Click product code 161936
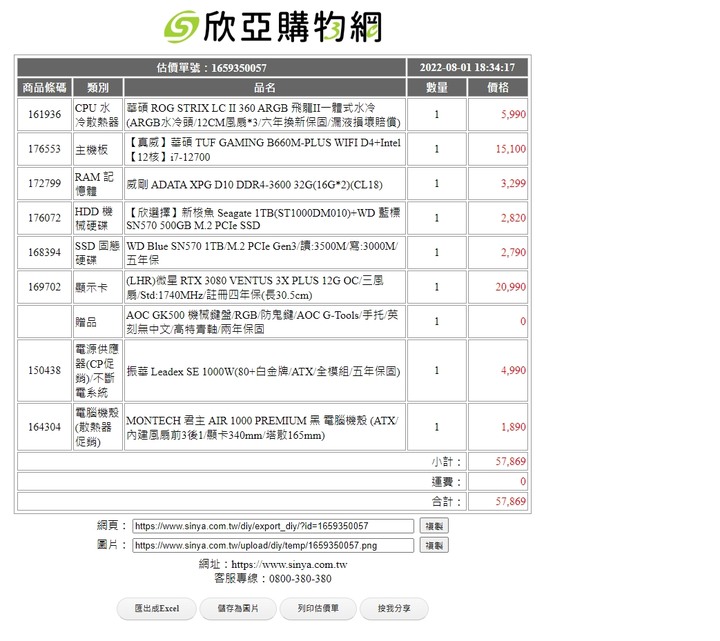 pos(44,114)
